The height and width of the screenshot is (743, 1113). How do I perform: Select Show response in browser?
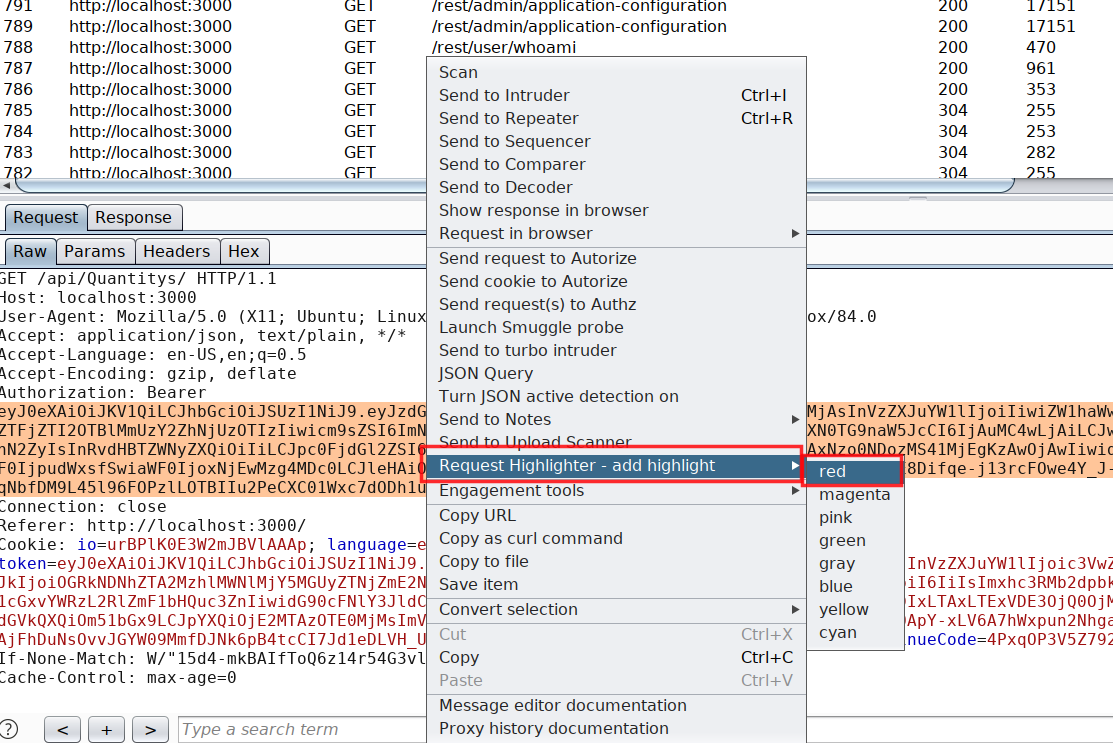point(616,210)
